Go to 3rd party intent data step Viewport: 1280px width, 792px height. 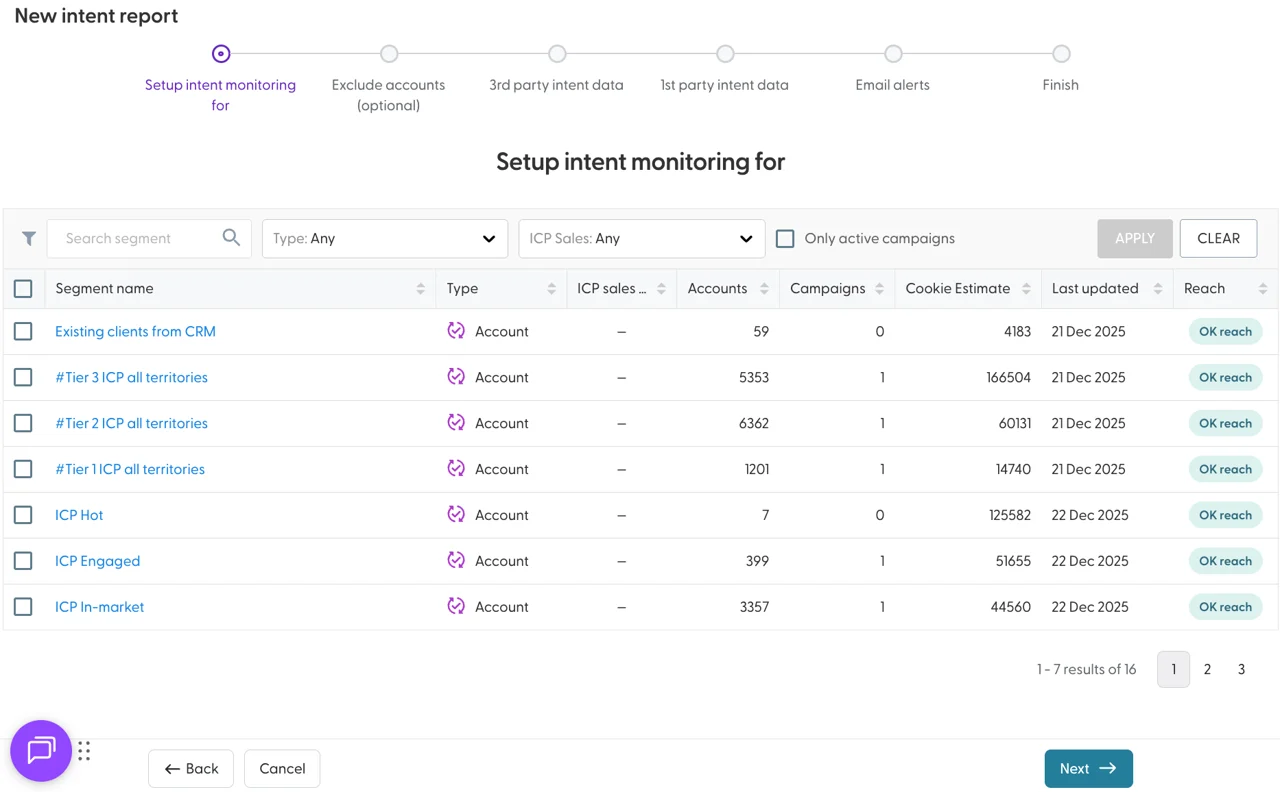pyautogui.click(x=557, y=54)
